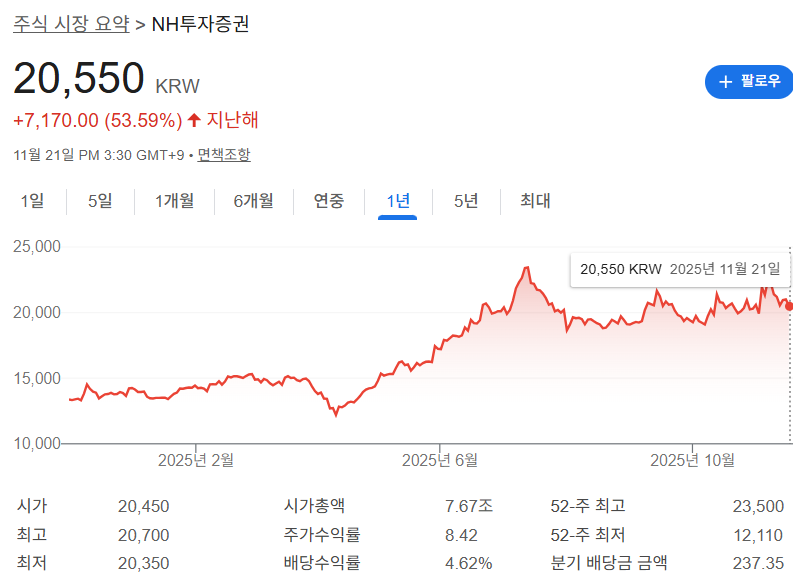793x586 pixels.
Task: Click the 주가수익률 label
Action: pyautogui.click(x=322, y=534)
